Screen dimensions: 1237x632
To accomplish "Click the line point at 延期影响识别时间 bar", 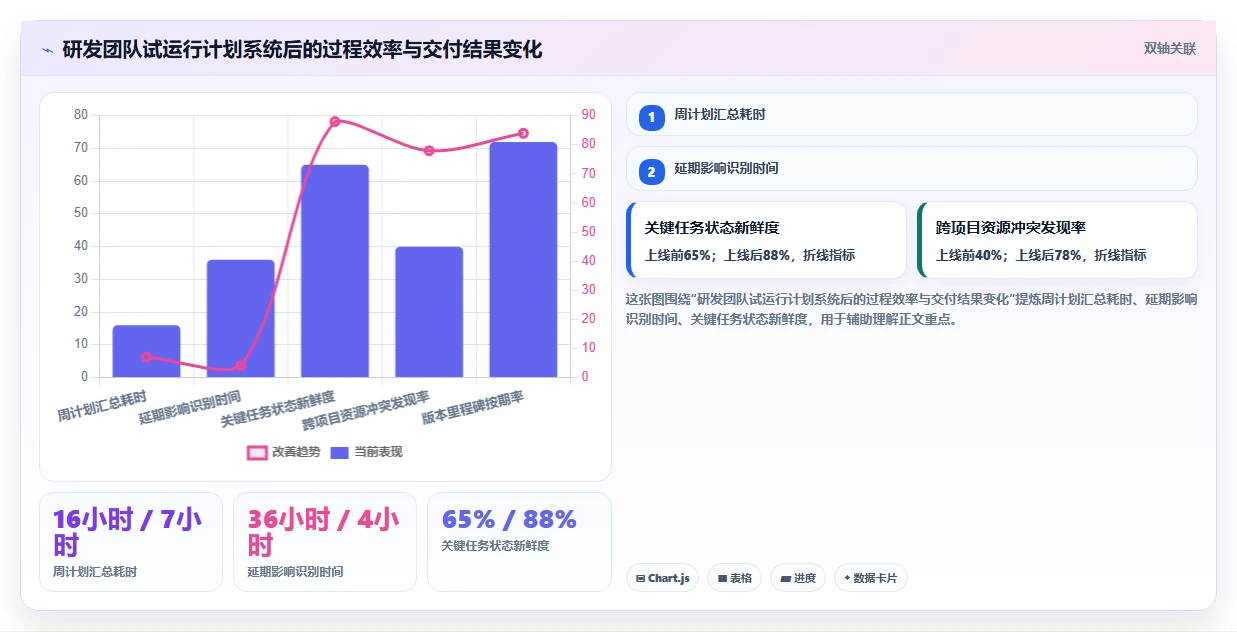I will point(240,366).
